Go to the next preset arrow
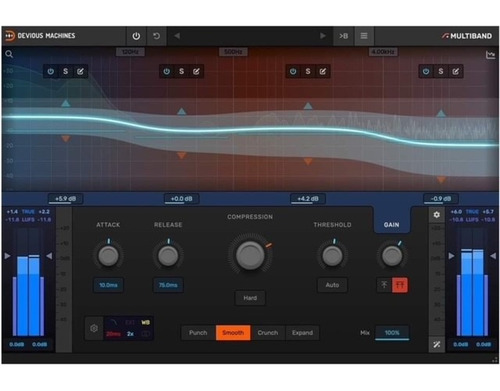The image size is (500, 391). [322, 36]
